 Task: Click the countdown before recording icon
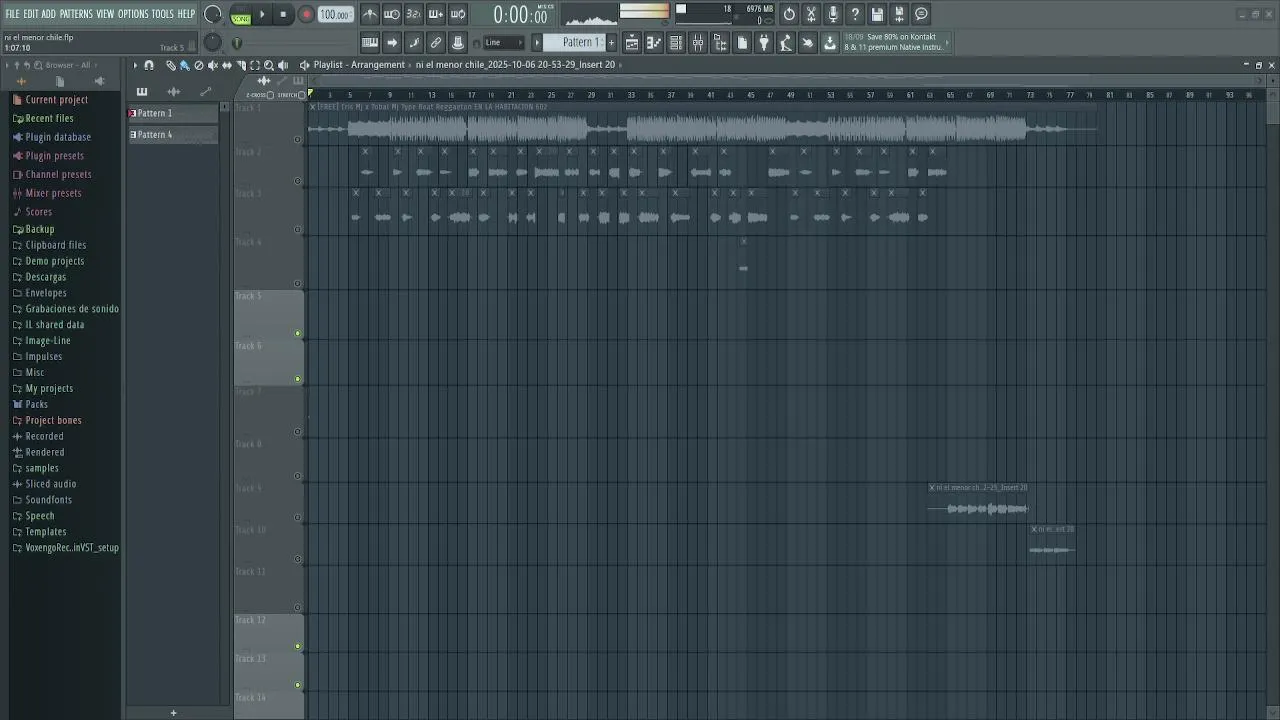pyautogui.click(x=414, y=14)
